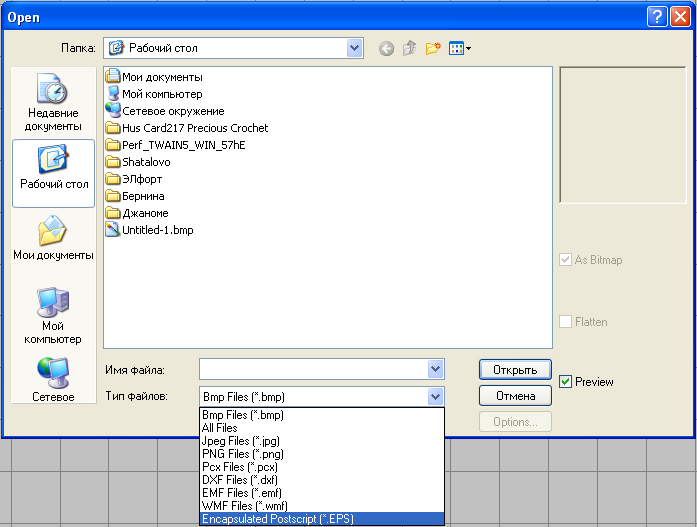Screen dimensions: 697x527
Task: Toggle the As Bitmap checkbox
Action: click(x=566, y=260)
